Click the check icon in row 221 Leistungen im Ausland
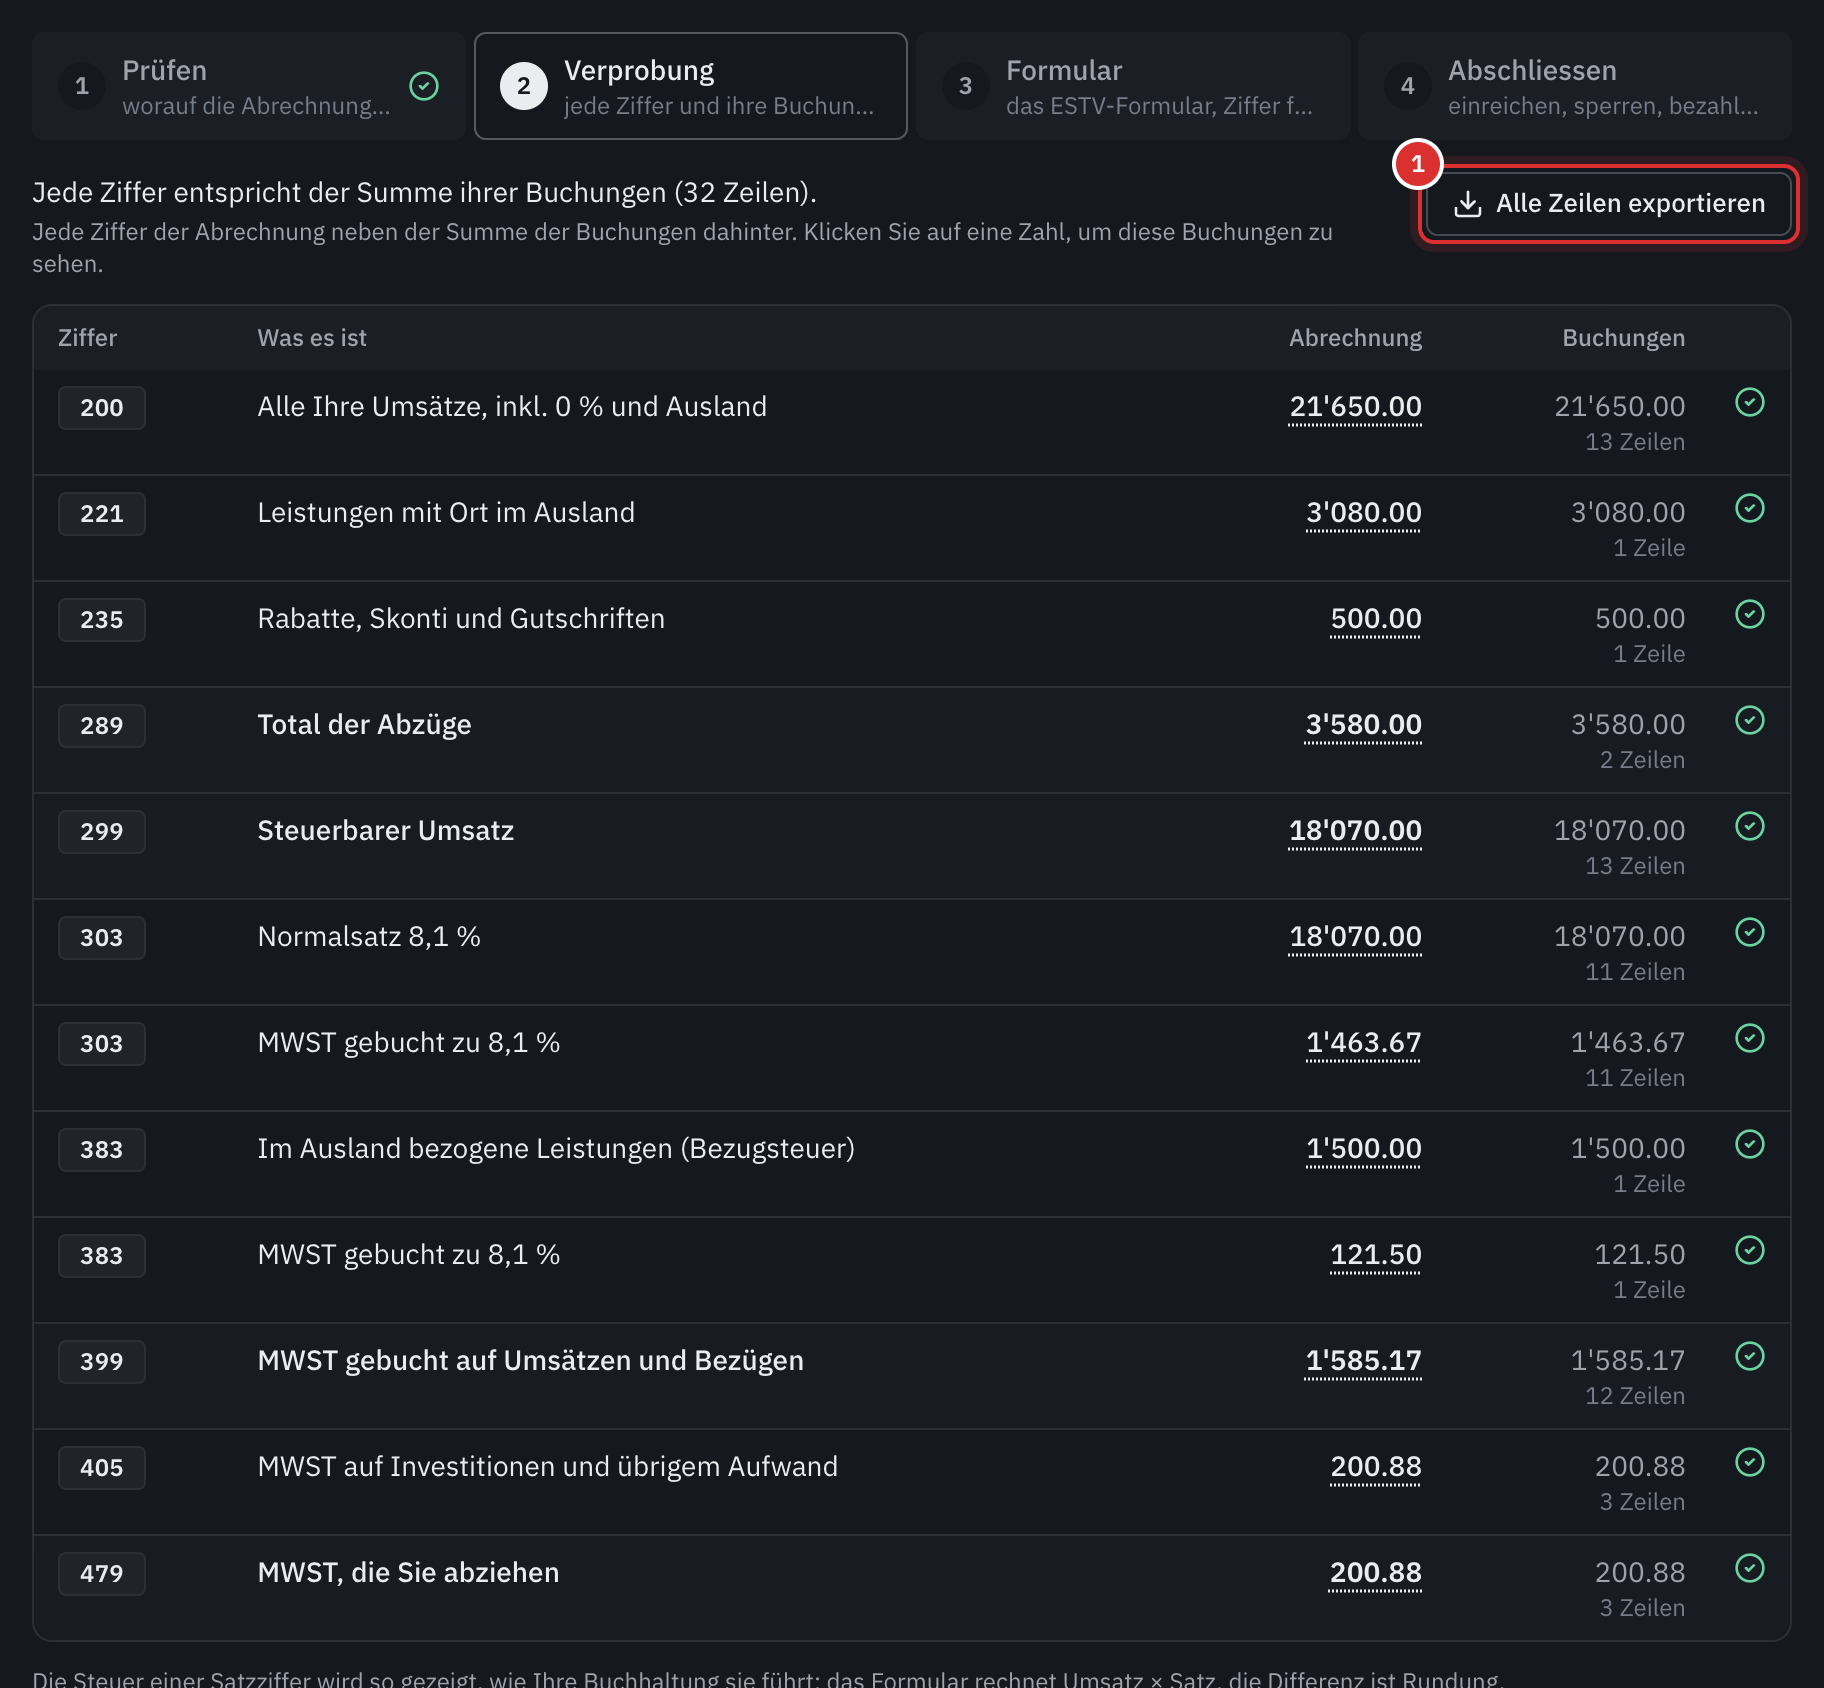Screen dimensions: 1824x1688 (x=1749, y=508)
